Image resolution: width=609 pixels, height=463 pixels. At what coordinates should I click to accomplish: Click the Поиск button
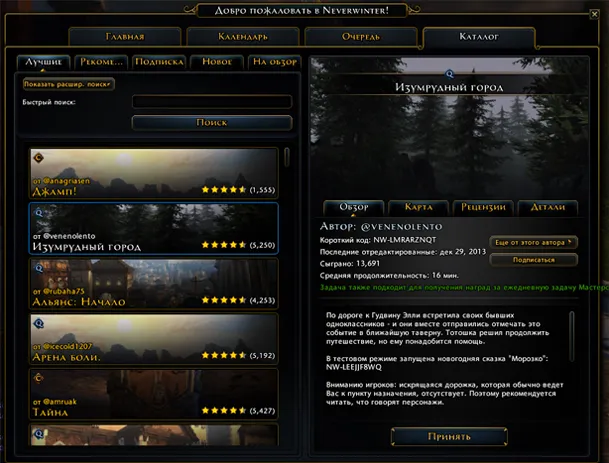pos(212,122)
